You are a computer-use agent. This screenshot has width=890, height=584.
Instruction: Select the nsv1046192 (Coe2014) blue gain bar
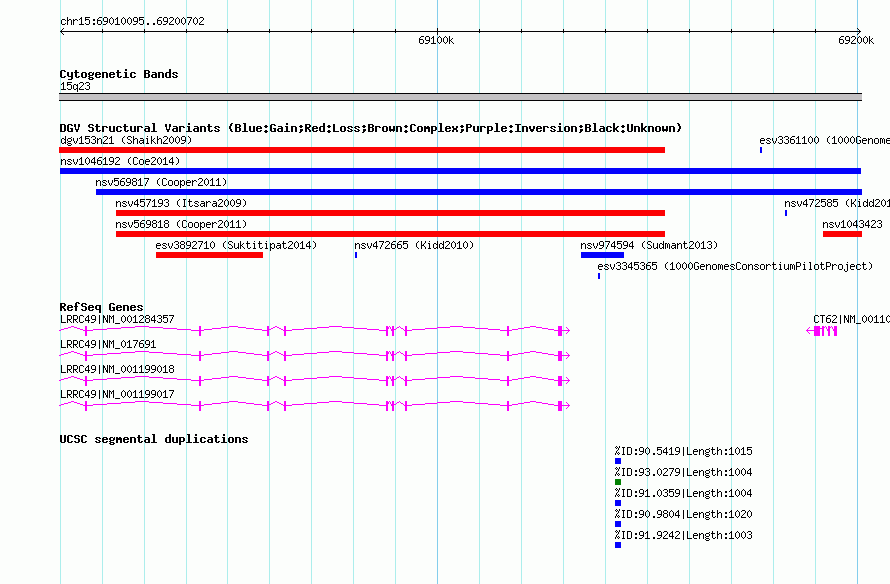tap(460, 171)
